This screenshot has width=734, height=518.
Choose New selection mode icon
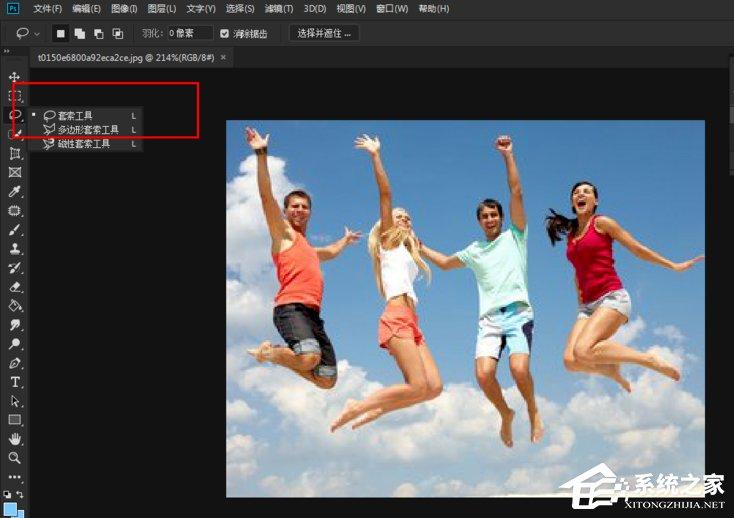pyautogui.click(x=60, y=34)
